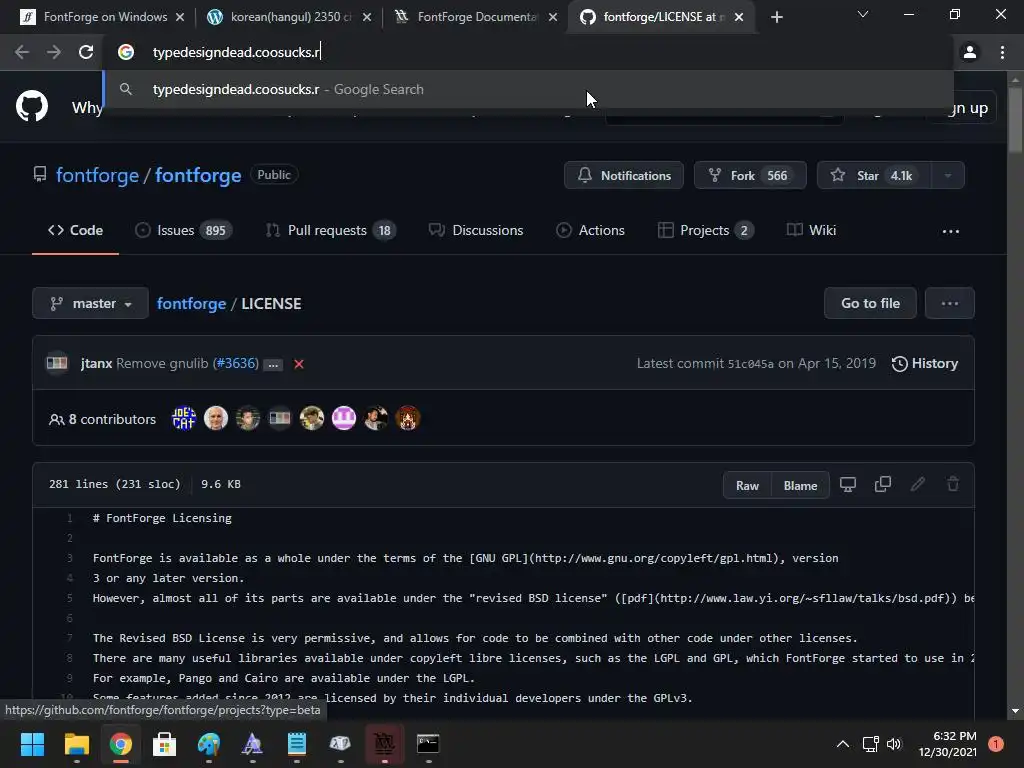Click the trash delete file icon
1024x768 pixels.
coord(953,485)
